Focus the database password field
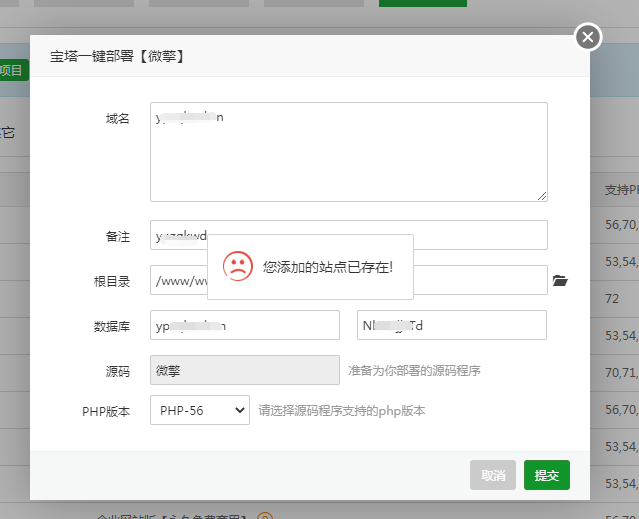 coord(452,325)
